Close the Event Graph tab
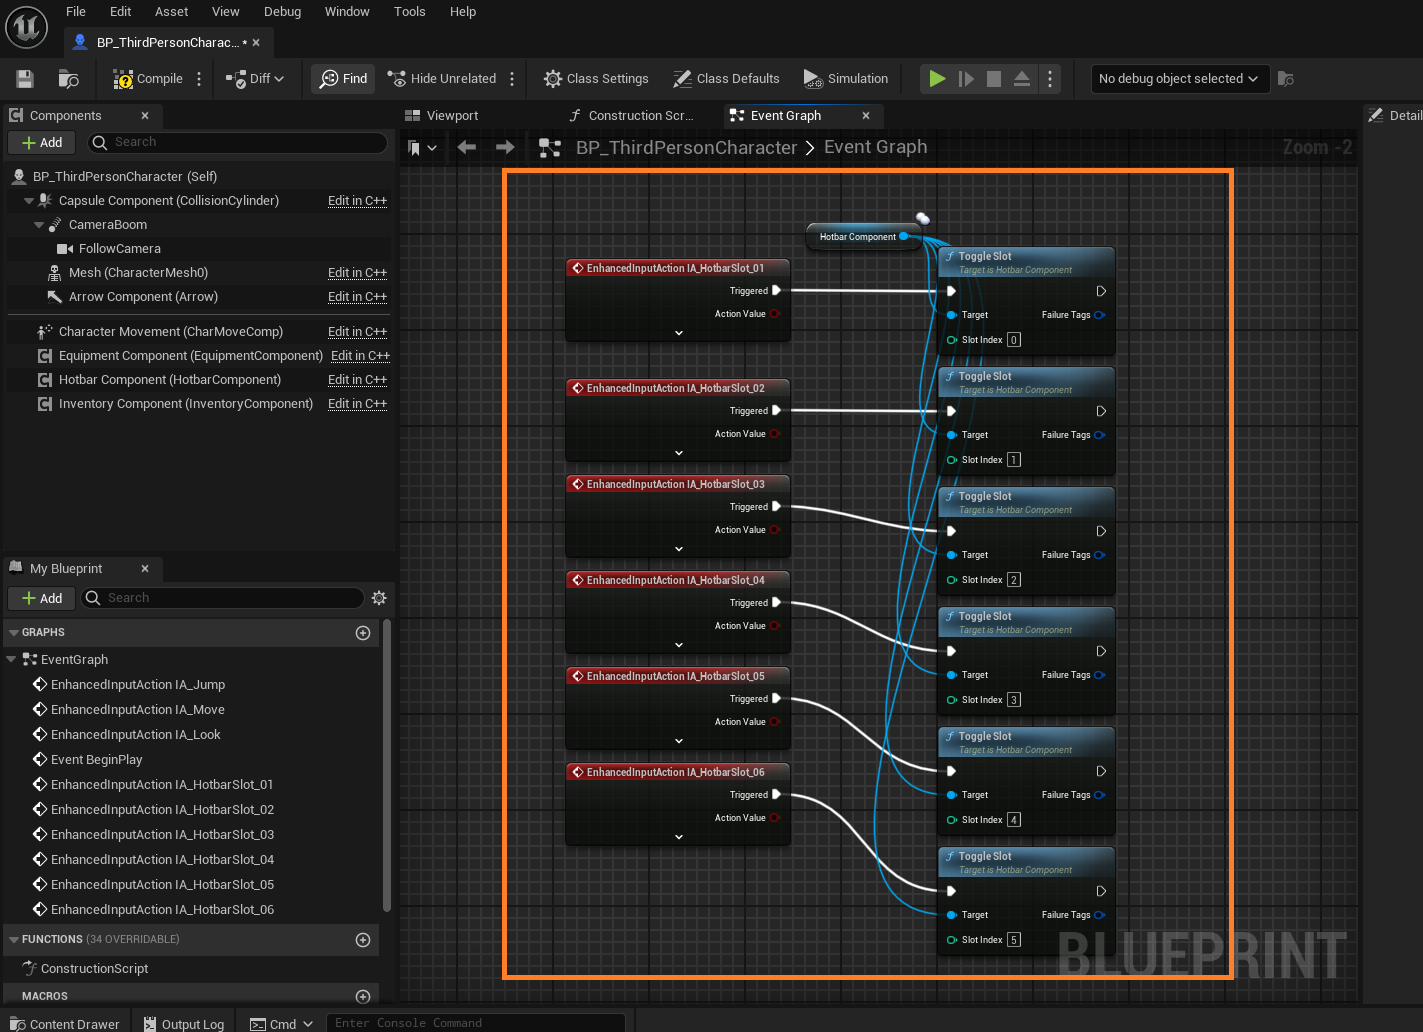The image size is (1423, 1032). click(x=866, y=116)
